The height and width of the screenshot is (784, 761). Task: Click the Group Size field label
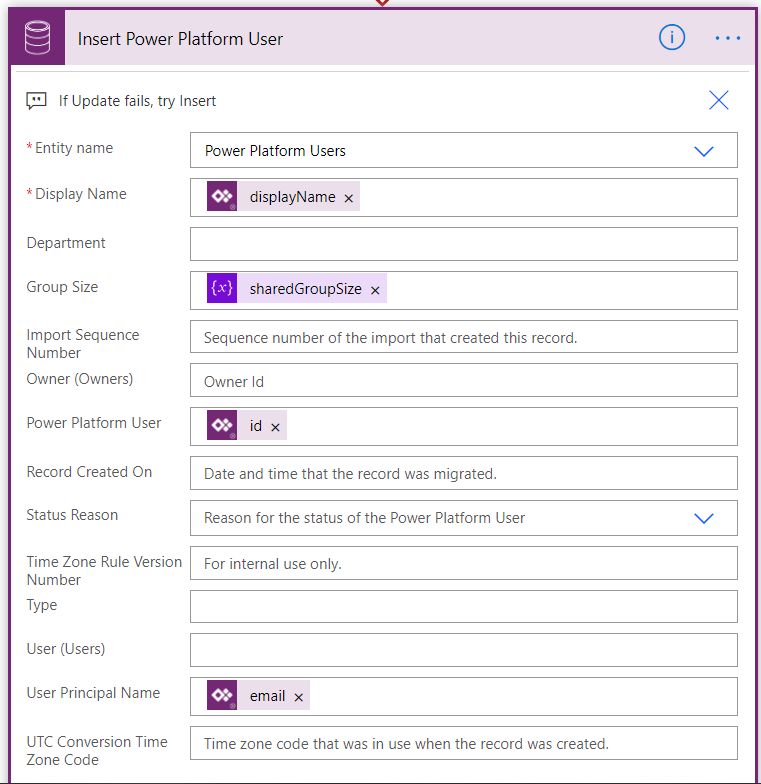click(x=62, y=287)
